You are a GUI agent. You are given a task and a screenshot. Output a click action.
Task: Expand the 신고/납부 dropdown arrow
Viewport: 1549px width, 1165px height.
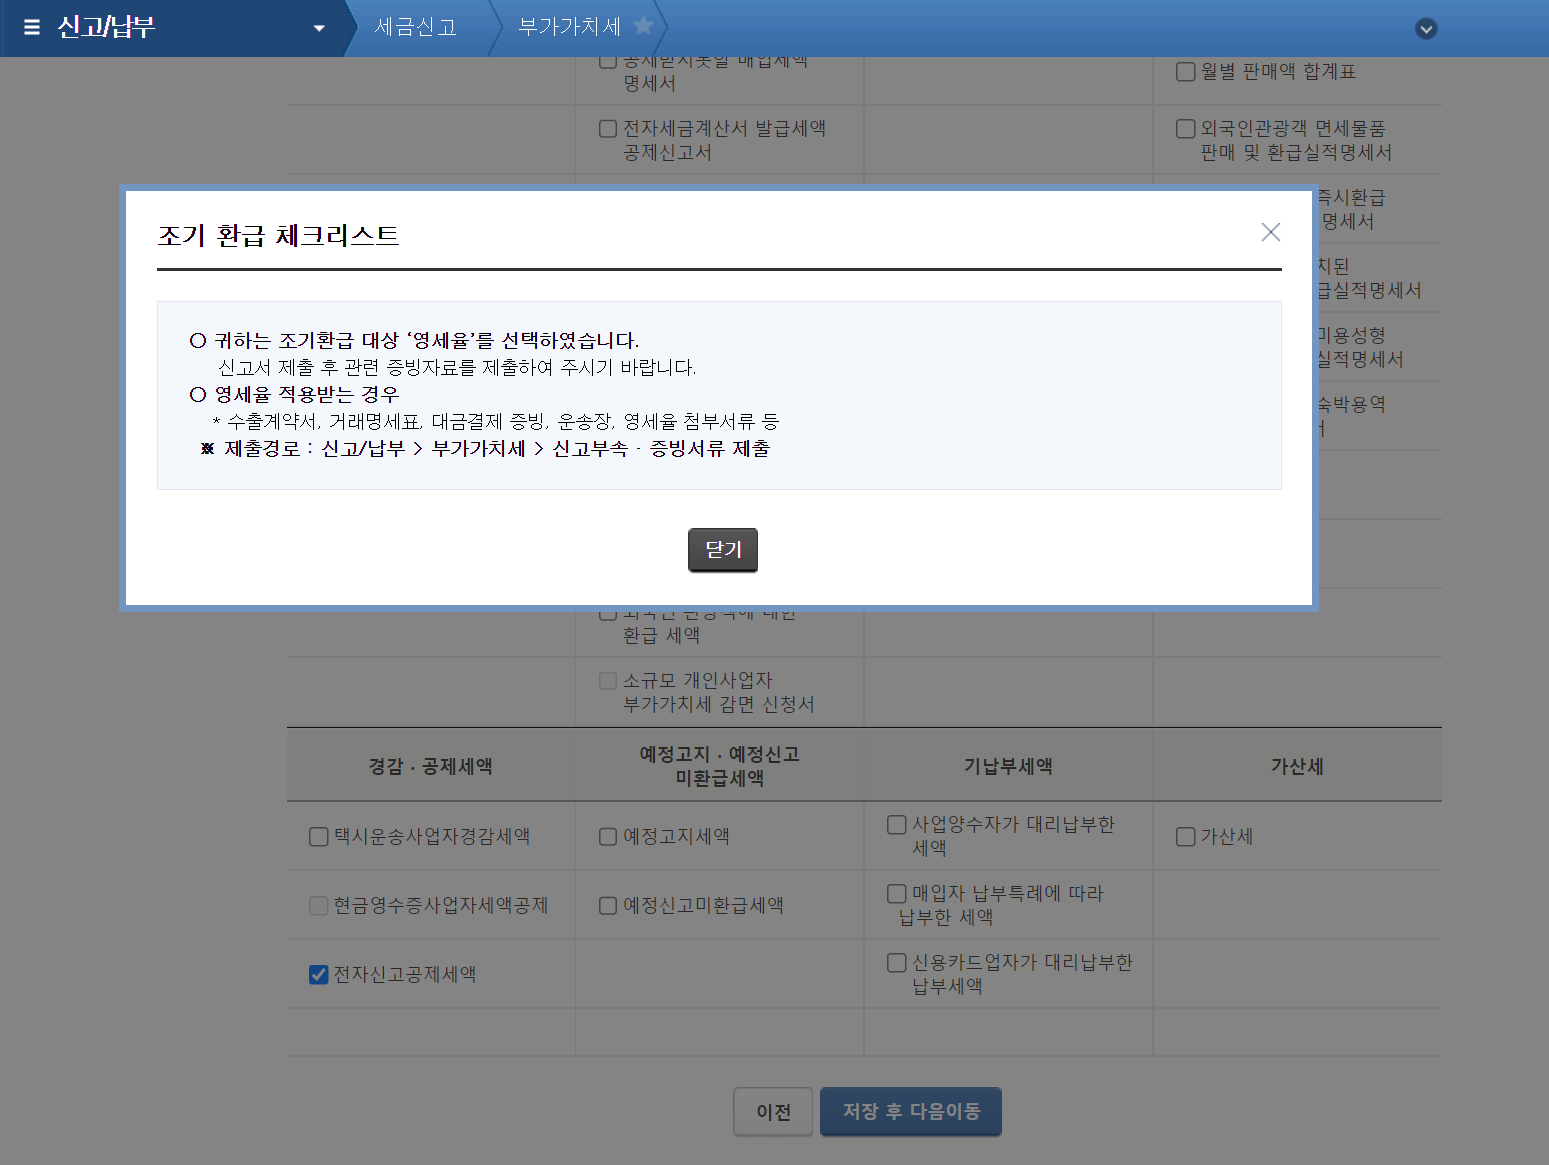(319, 28)
